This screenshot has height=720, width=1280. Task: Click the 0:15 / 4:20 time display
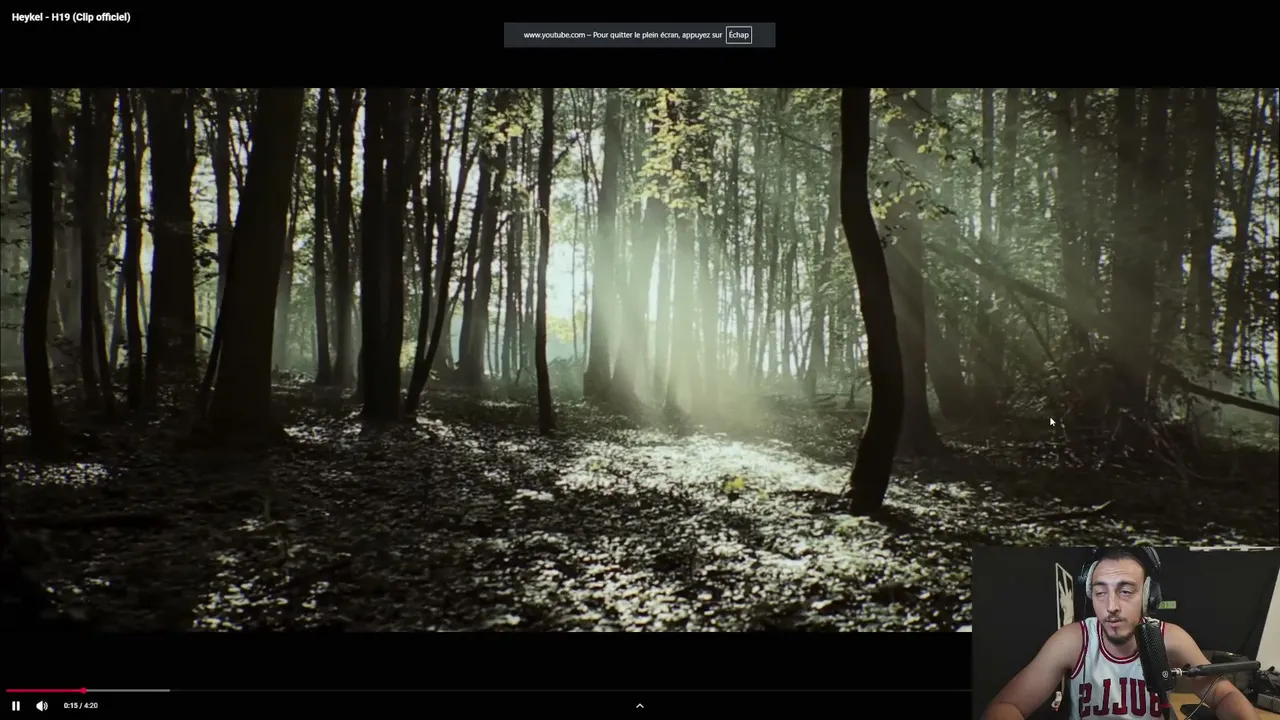[81, 706]
